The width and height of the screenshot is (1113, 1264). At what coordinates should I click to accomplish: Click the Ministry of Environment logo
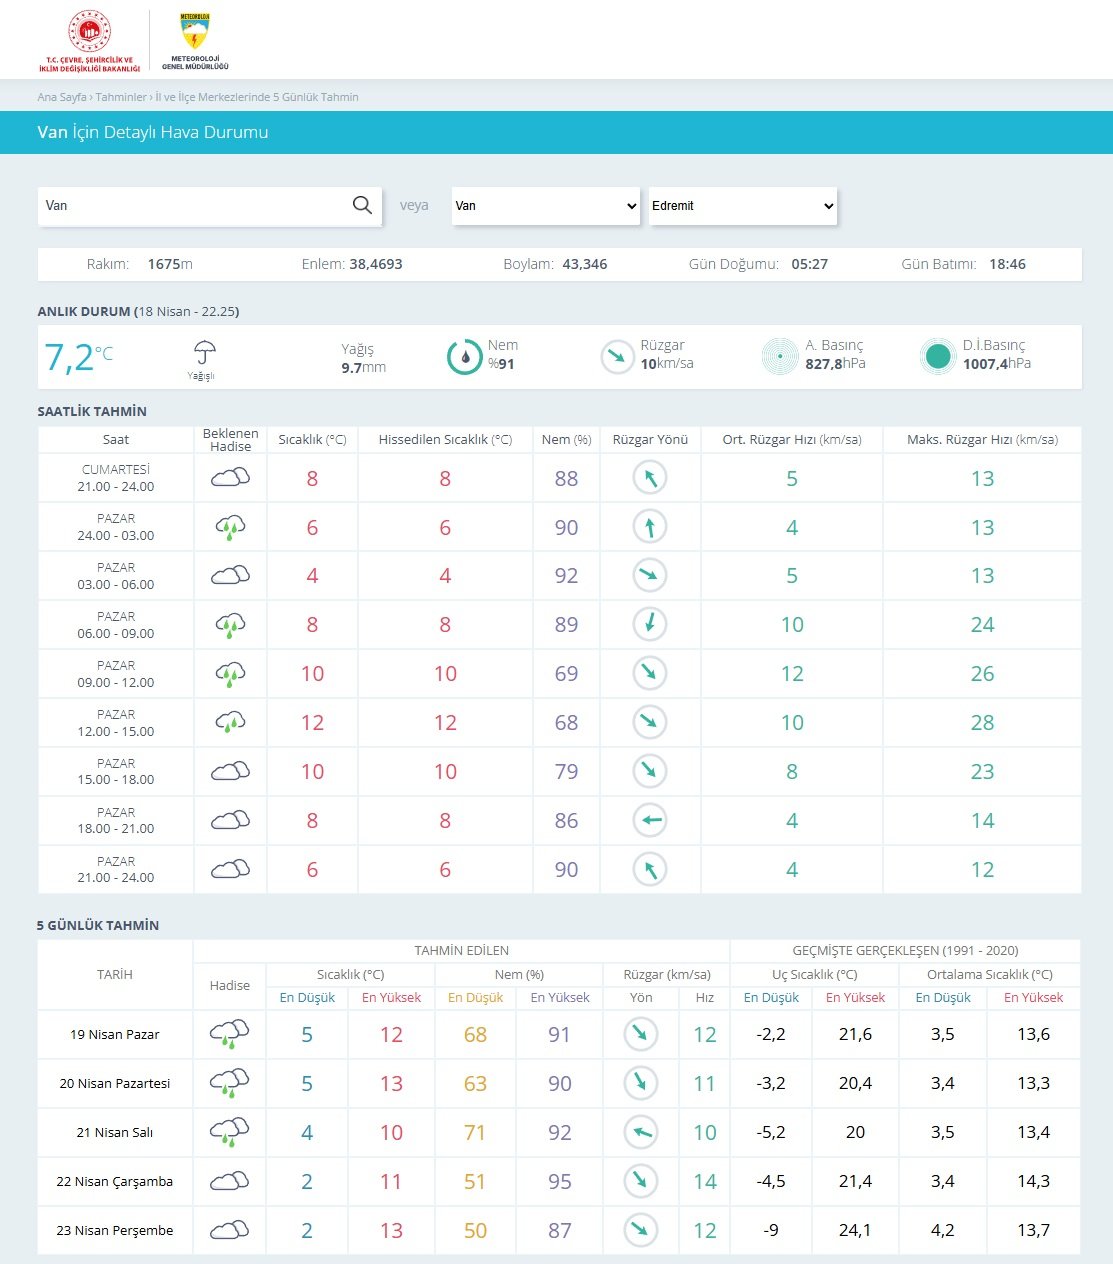89,41
